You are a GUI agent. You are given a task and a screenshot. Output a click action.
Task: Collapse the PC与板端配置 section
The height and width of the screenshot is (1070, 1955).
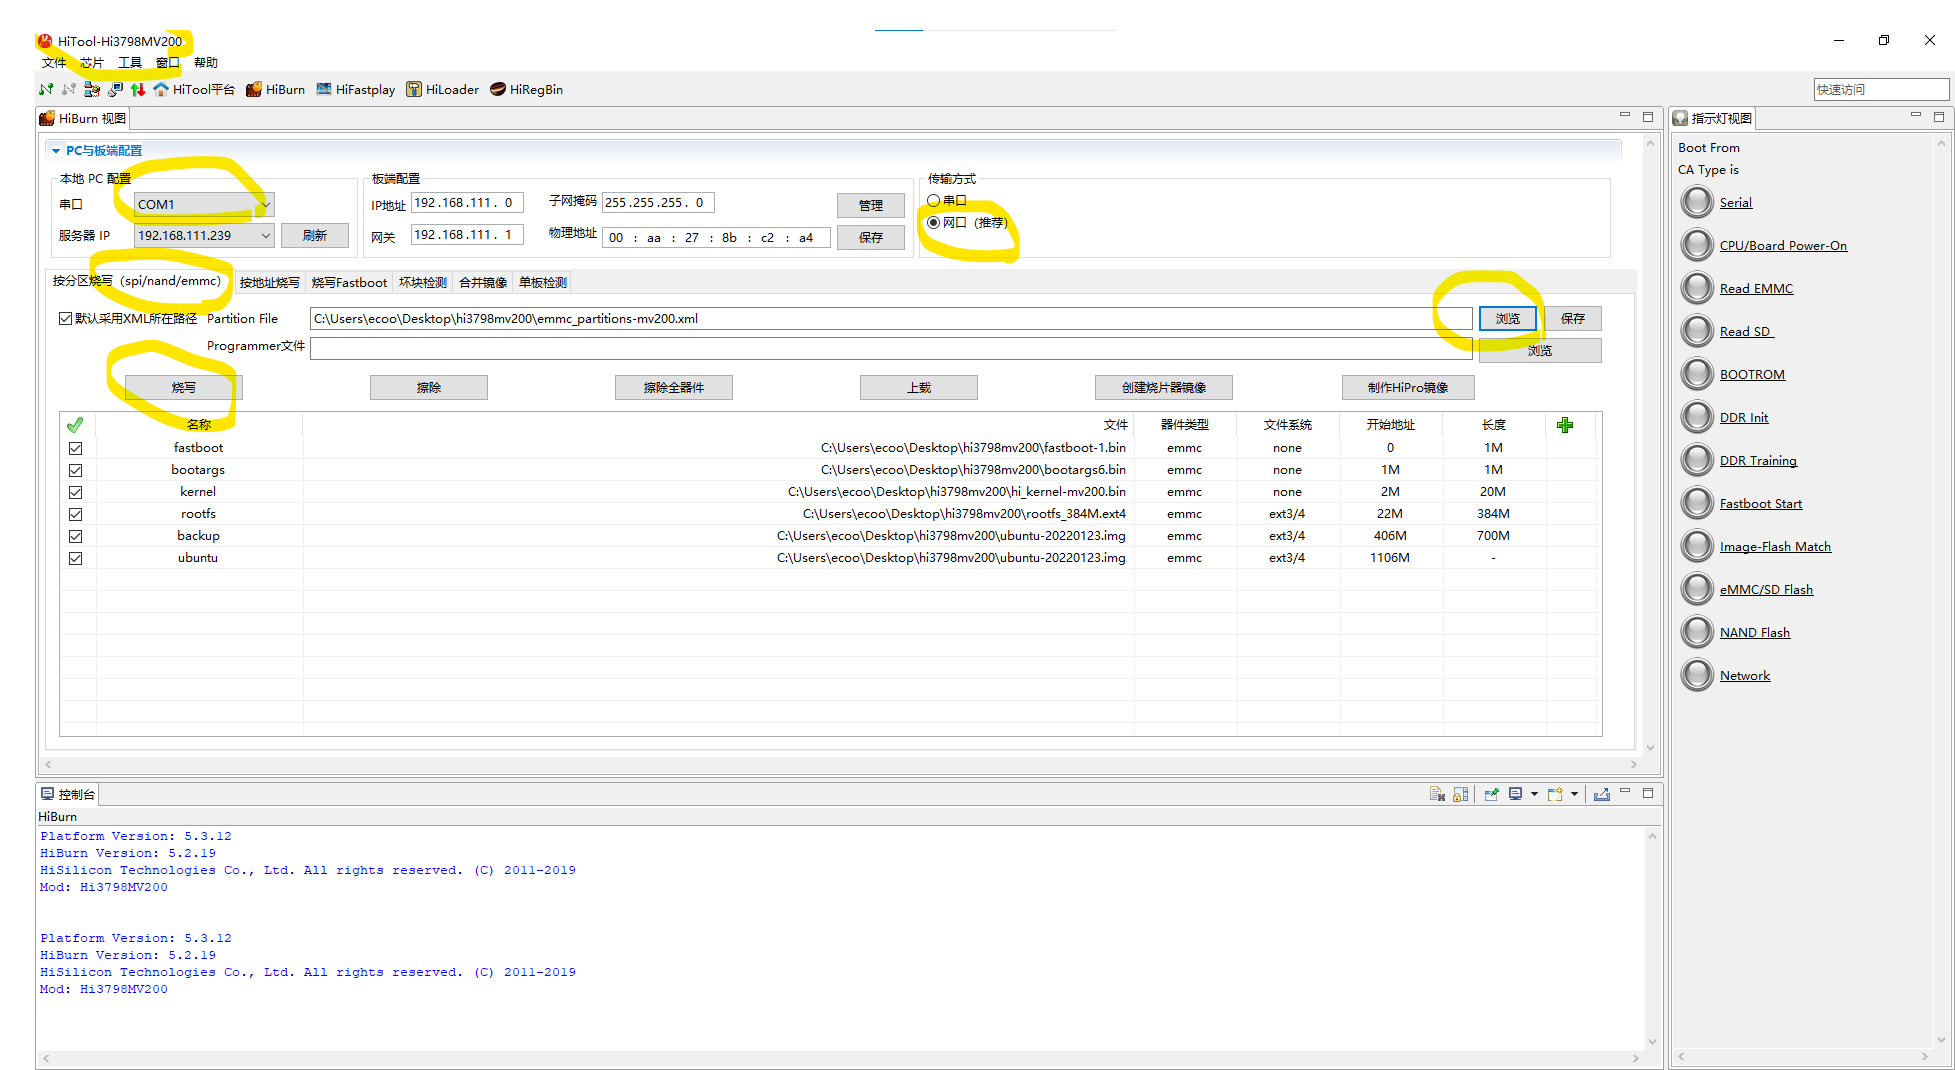(56, 151)
